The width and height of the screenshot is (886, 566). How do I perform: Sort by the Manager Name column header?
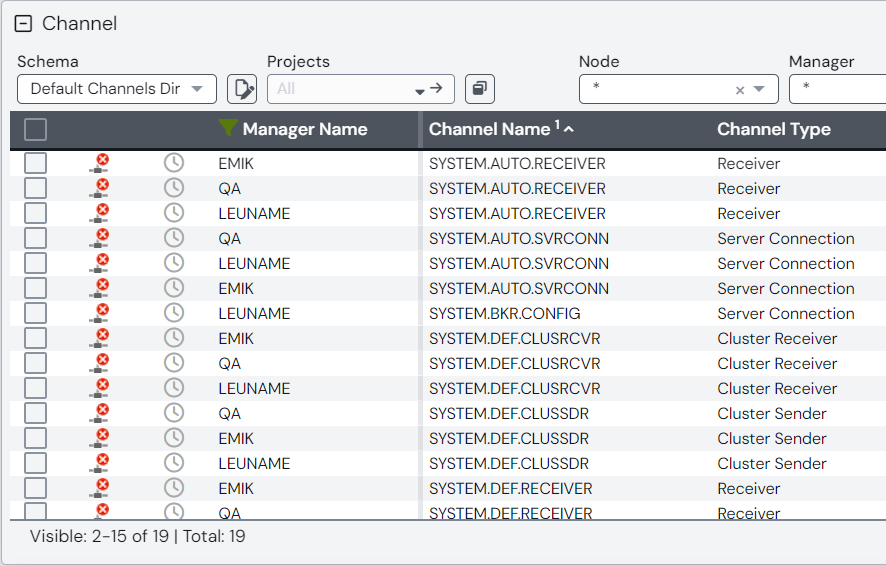[x=305, y=129]
